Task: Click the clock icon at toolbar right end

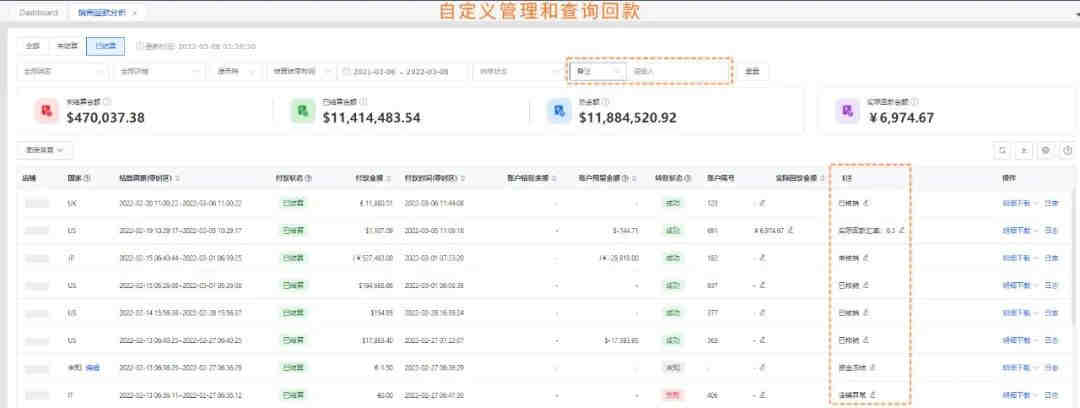Action: coord(1067,150)
